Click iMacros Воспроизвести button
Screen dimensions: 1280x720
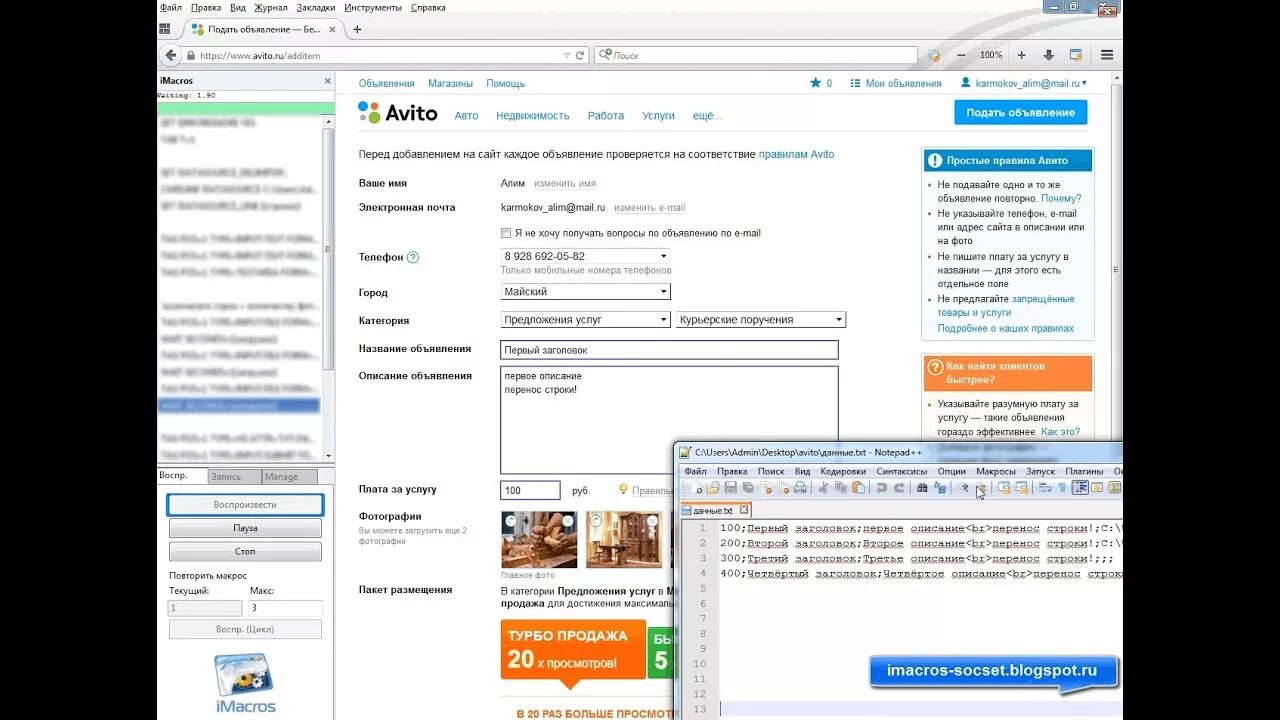pos(245,505)
